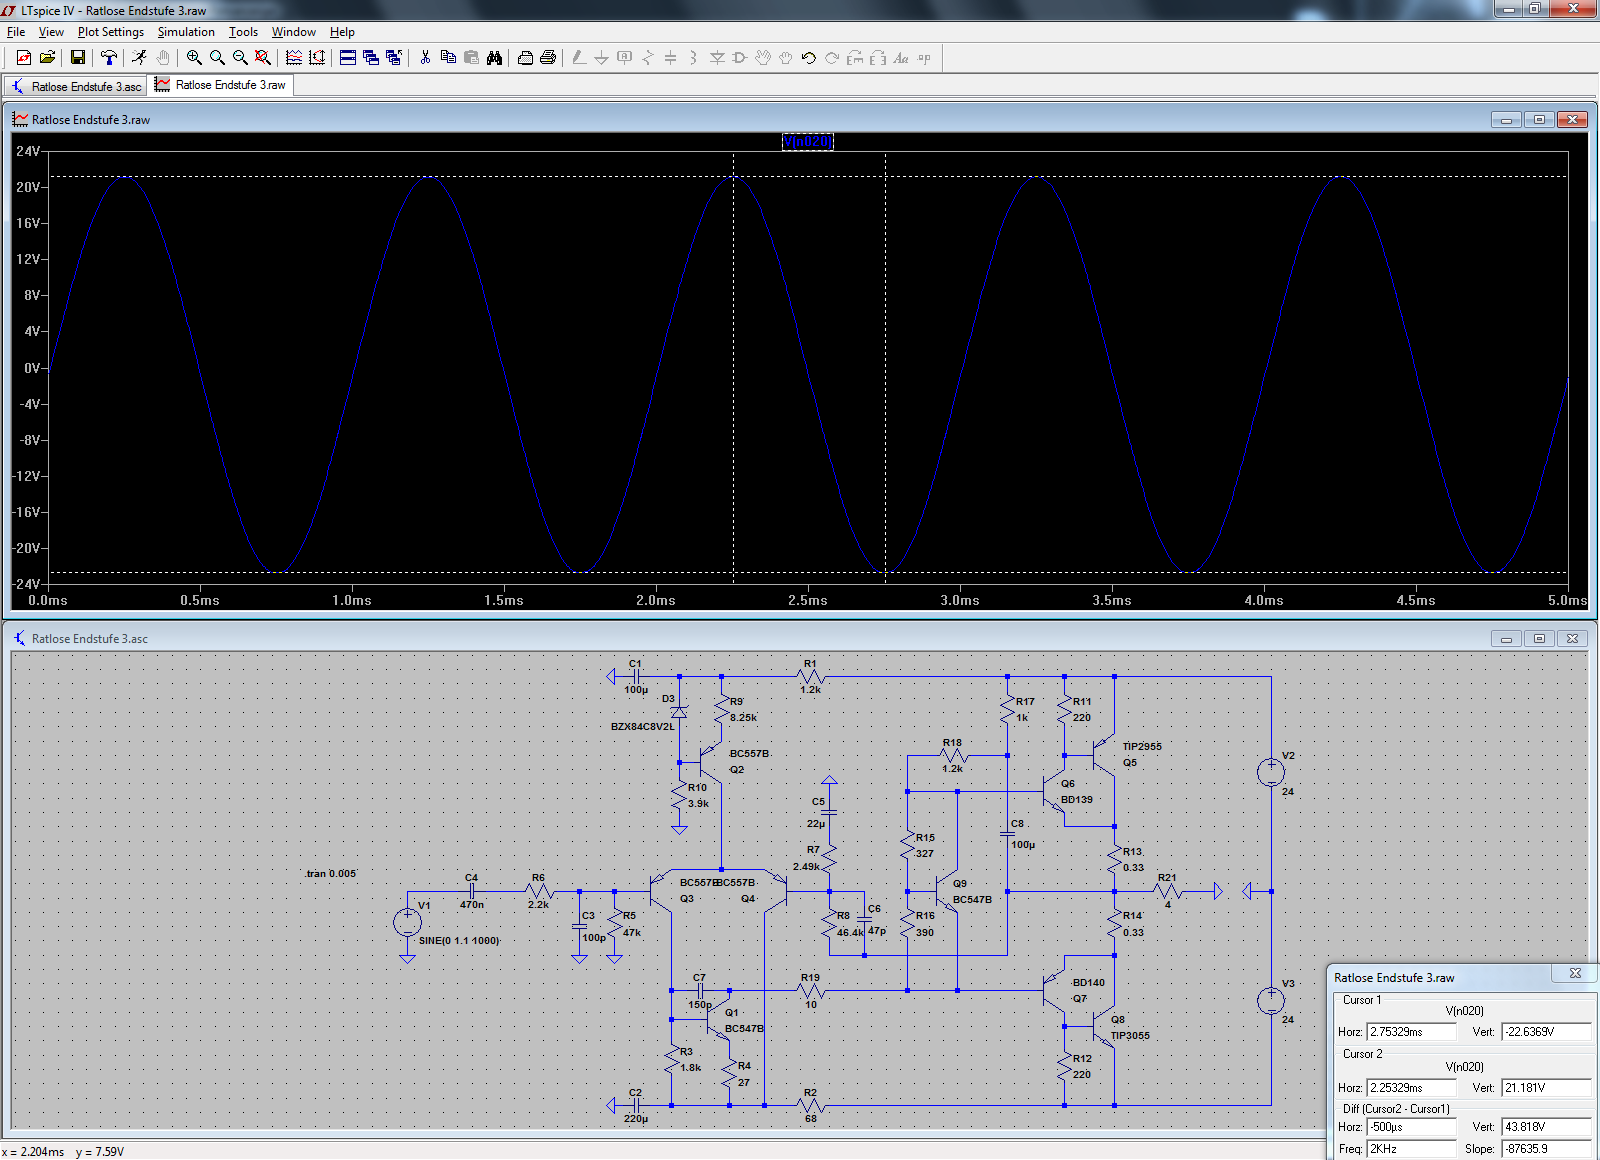Click the Paste clipboard icon
The height and width of the screenshot is (1160, 1600).
click(471, 58)
